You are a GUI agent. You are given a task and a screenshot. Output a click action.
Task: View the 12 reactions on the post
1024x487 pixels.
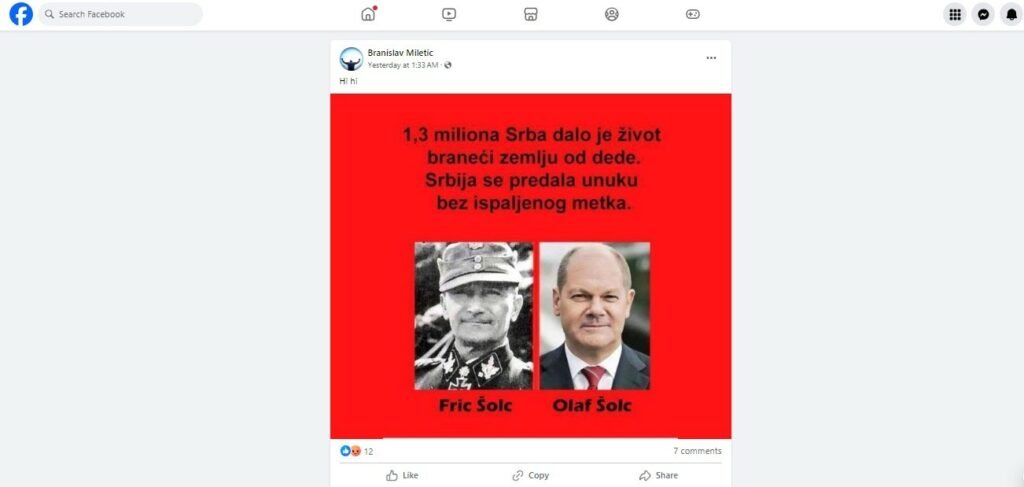(x=357, y=451)
